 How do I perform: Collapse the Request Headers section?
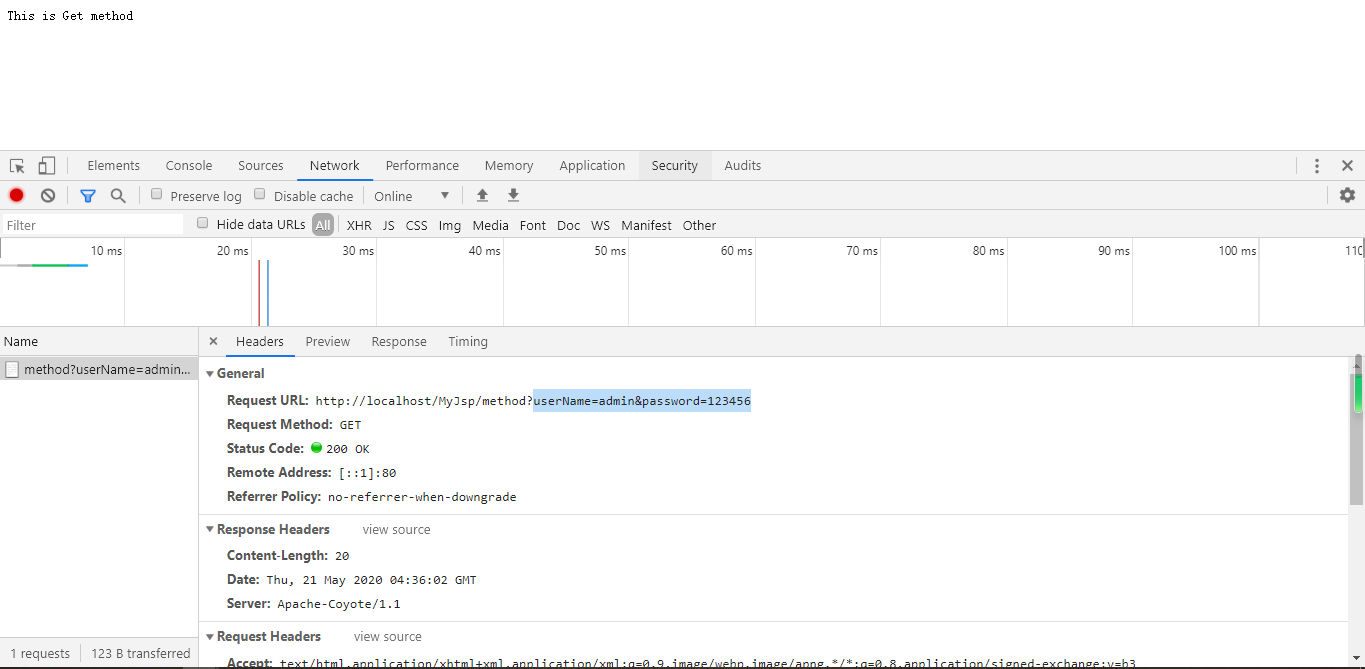pyautogui.click(x=210, y=637)
